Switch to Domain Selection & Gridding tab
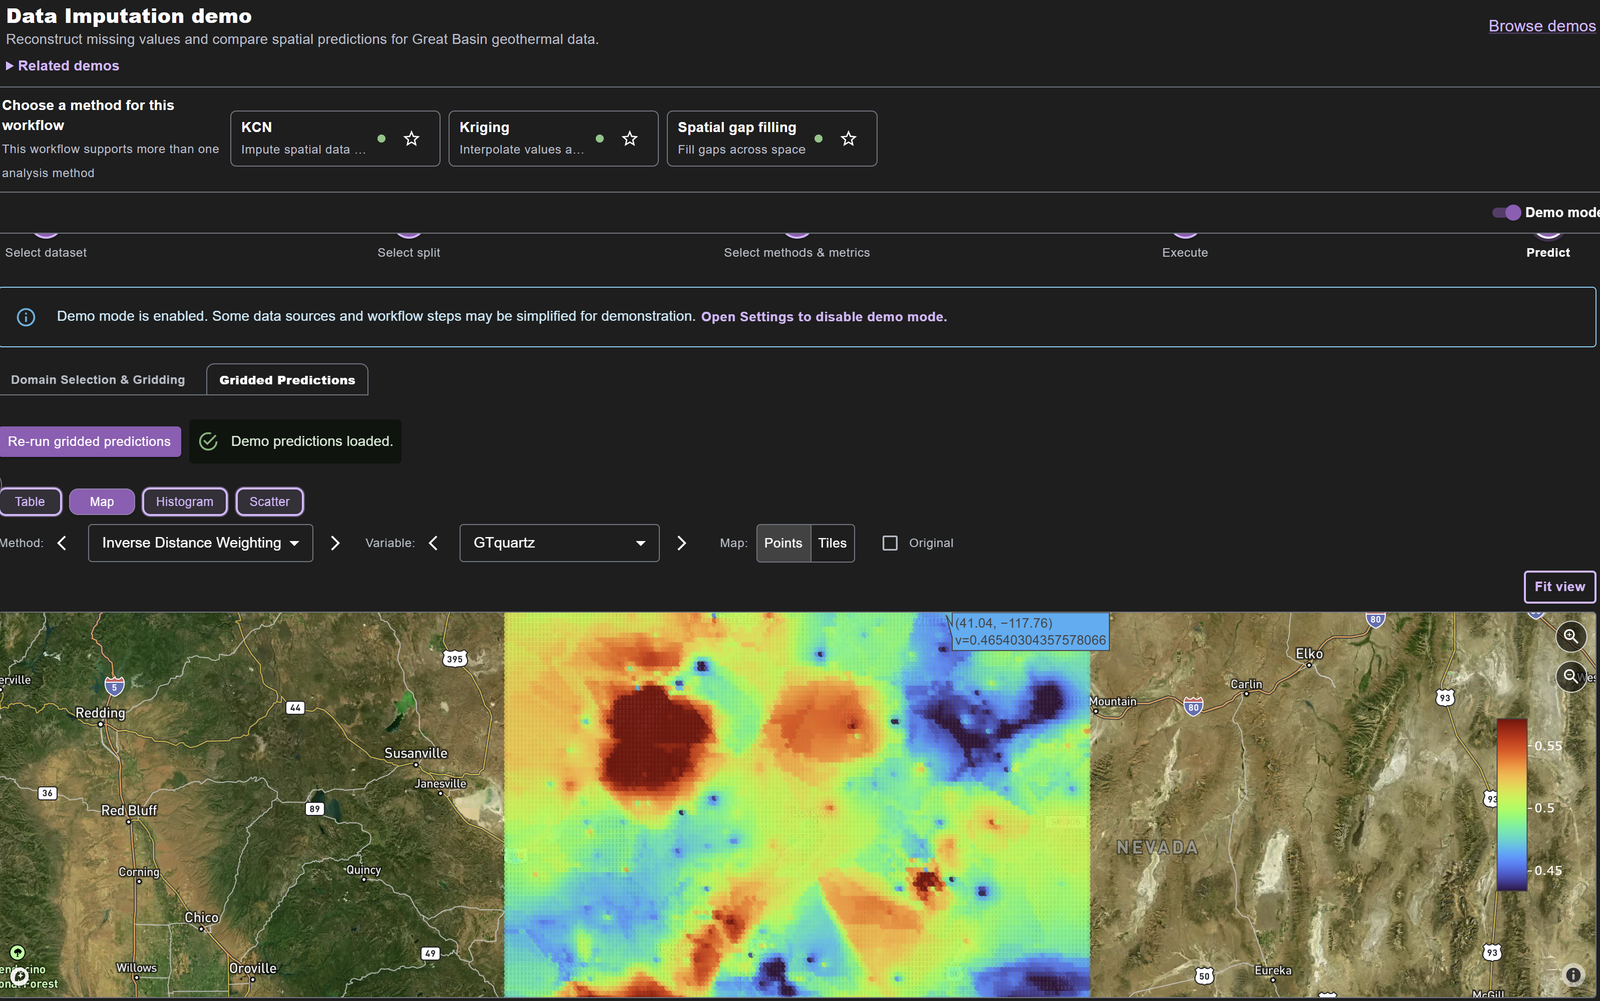The width and height of the screenshot is (1600, 1001). (x=98, y=380)
